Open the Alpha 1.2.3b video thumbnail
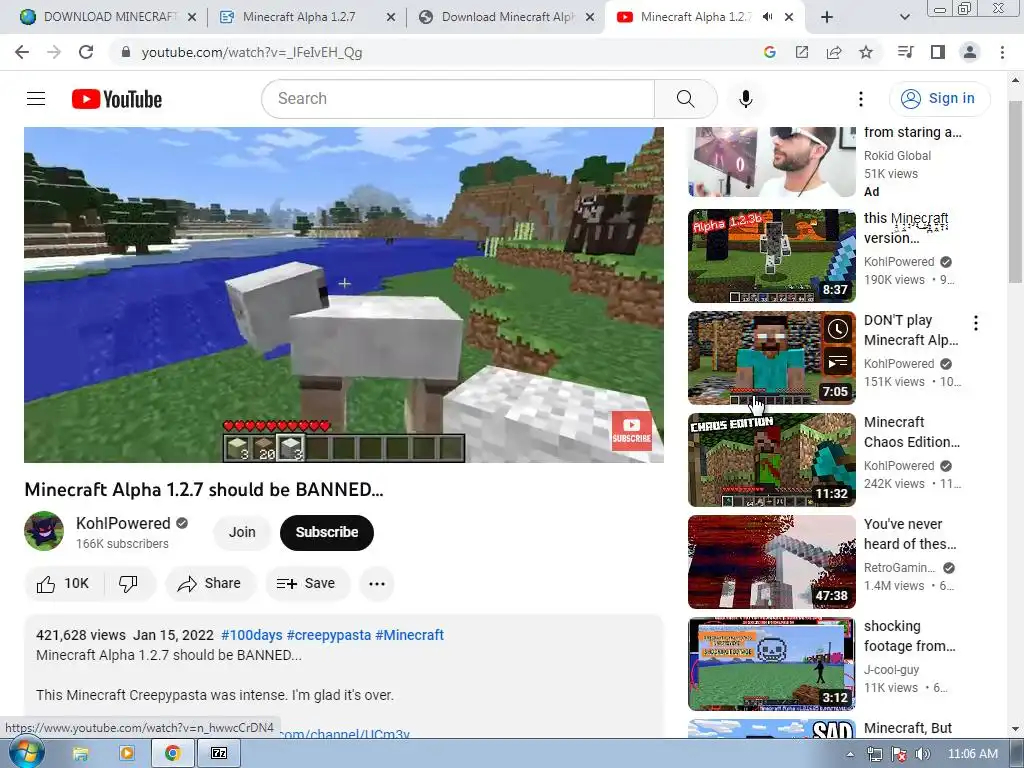This screenshot has height=768, width=1024. click(x=772, y=255)
